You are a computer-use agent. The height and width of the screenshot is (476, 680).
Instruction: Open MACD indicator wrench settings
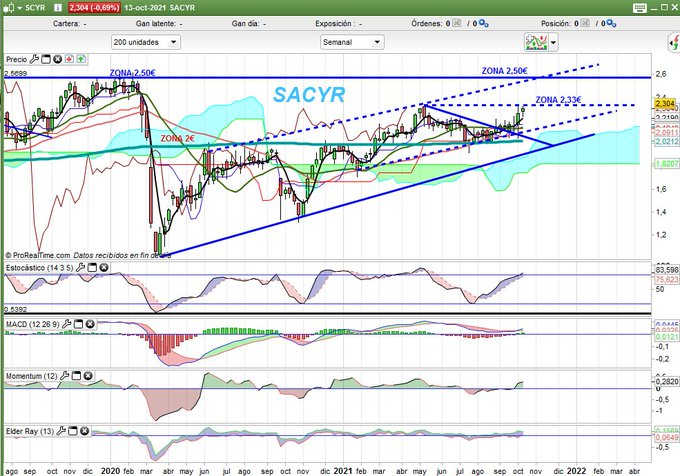[66, 324]
